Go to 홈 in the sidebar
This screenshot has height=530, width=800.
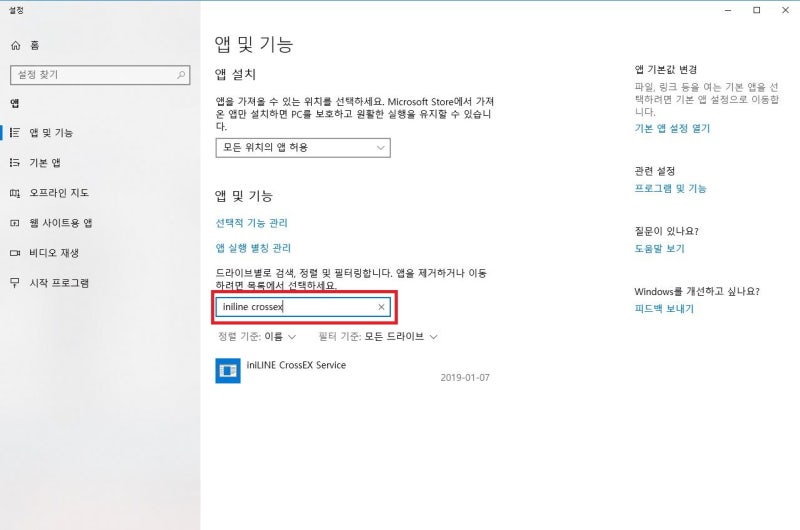point(100,45)
